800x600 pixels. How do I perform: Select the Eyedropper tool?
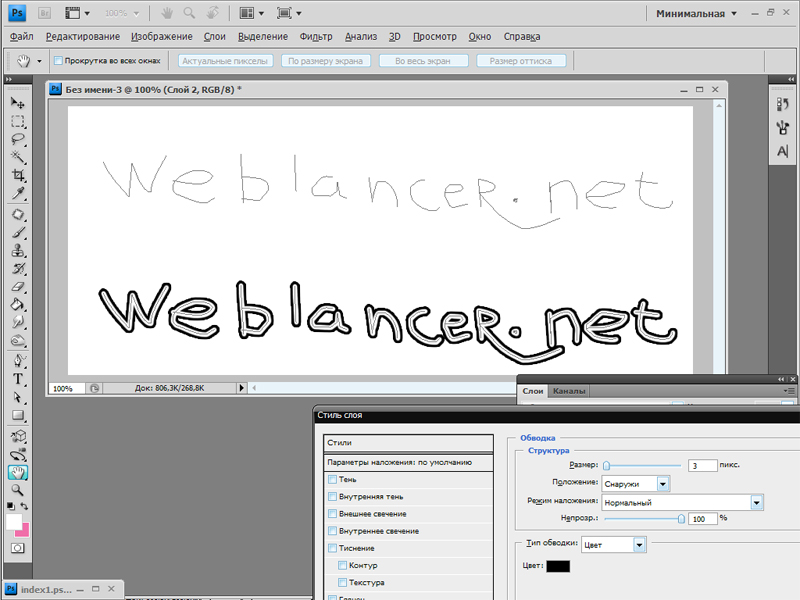click(18, 193)
